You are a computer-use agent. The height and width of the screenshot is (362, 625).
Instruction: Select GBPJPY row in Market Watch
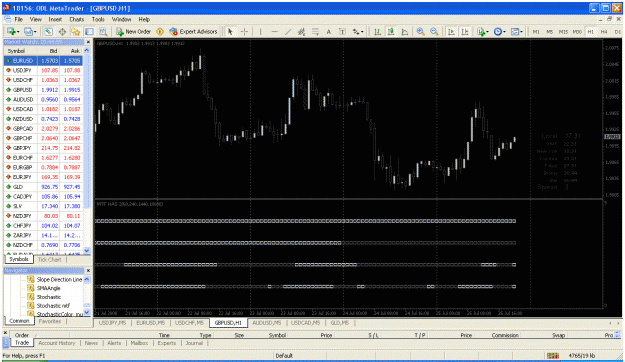click(x=43, y=148)
